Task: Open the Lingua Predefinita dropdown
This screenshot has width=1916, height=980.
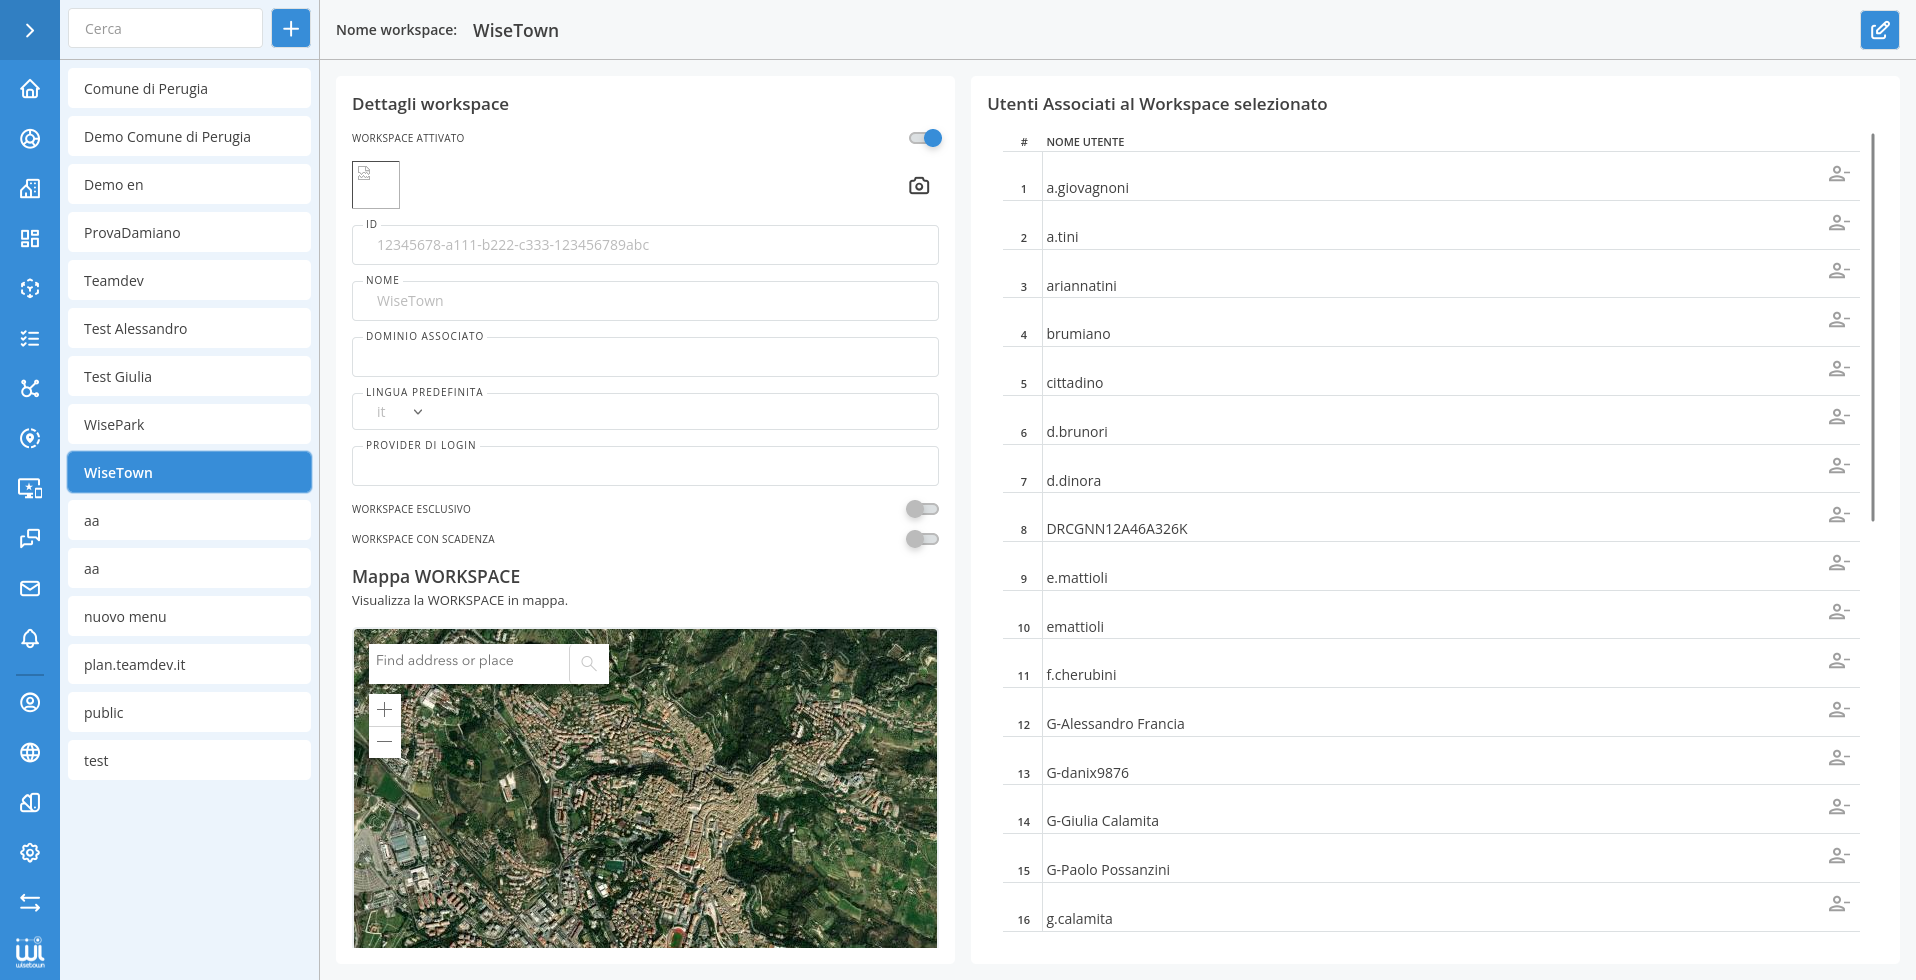Action: point(400,412)
